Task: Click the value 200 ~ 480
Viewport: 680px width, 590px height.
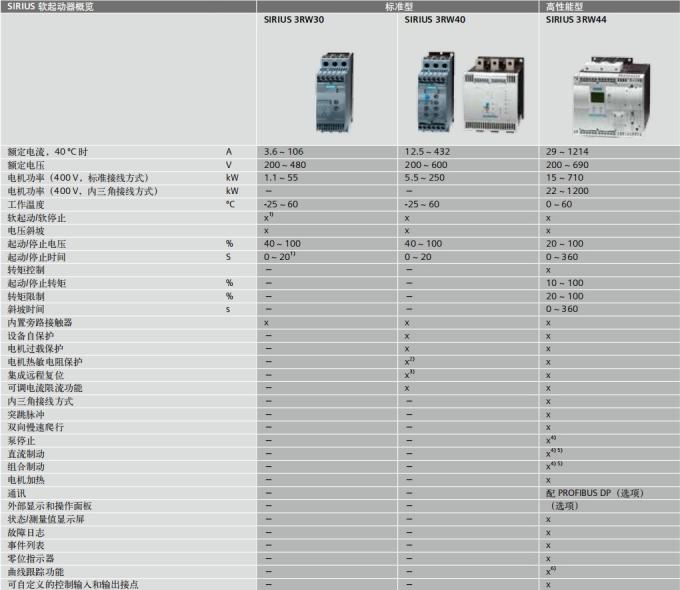Action: coord(285,165)
